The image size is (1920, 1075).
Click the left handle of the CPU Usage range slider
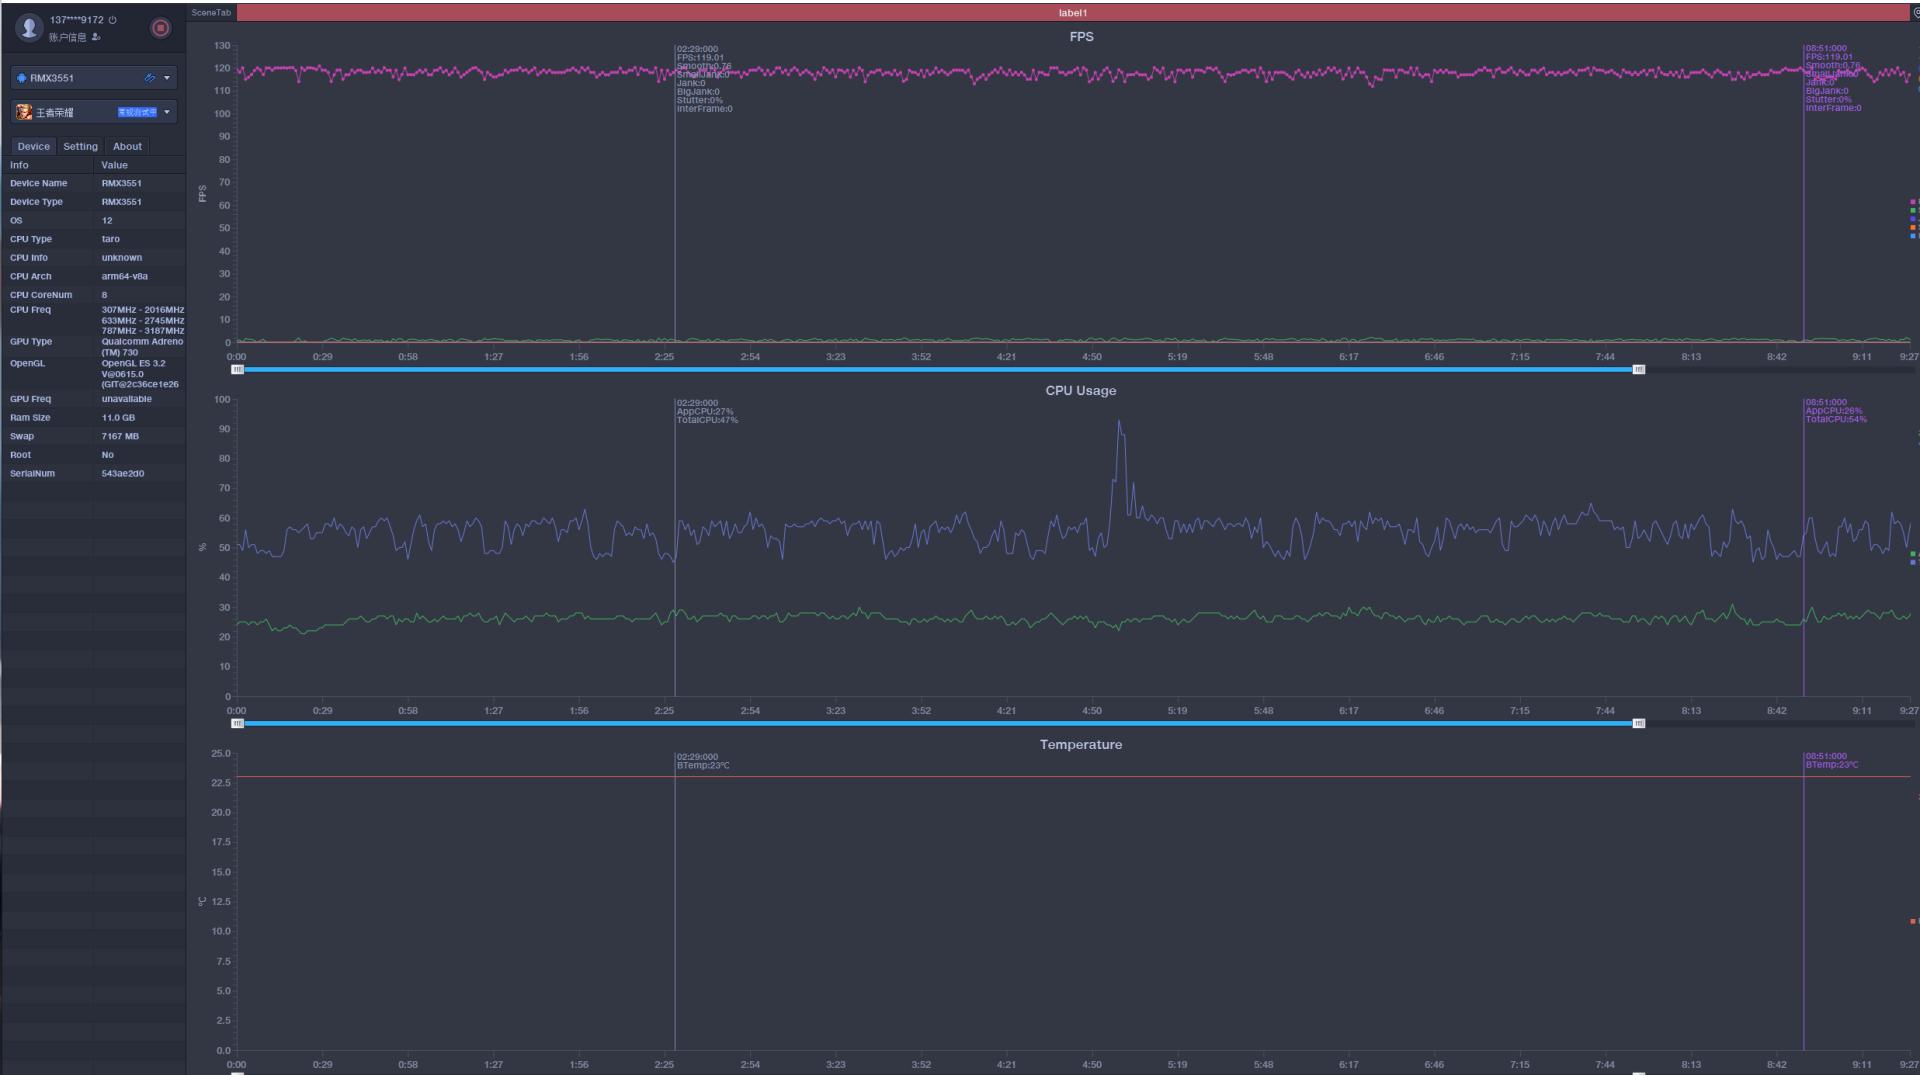tap(237, 724)
